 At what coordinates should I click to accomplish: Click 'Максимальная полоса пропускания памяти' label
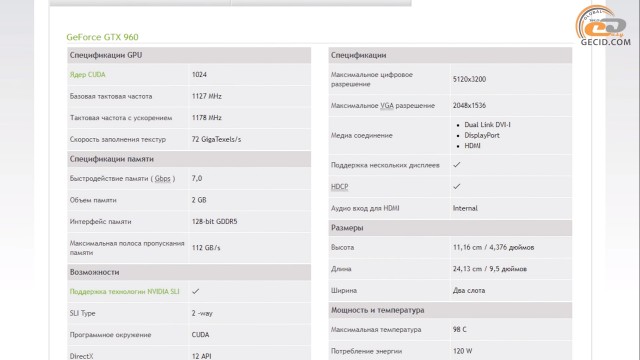point(127,248)
